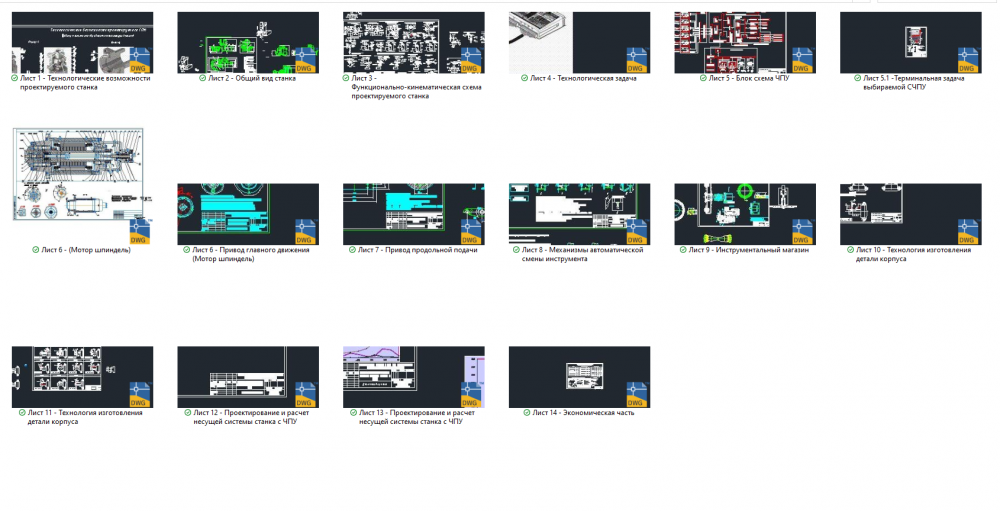The height and width of the screenshot is (511, 1000).
Task: Select the Лист 5.1 Терминальная задача thumbnail
Action: pyautogui.click(x=911, y=42)
